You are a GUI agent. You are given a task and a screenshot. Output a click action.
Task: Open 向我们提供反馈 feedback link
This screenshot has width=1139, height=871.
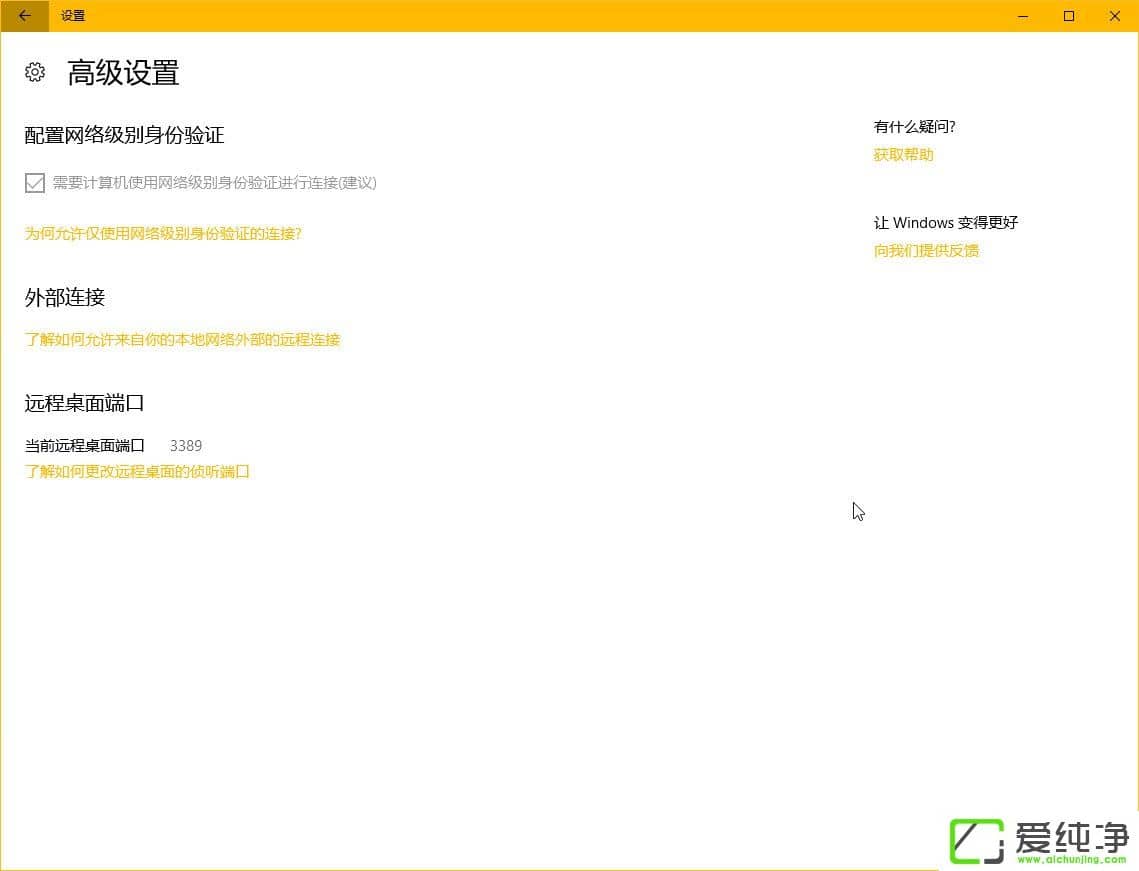pos(925,250)
